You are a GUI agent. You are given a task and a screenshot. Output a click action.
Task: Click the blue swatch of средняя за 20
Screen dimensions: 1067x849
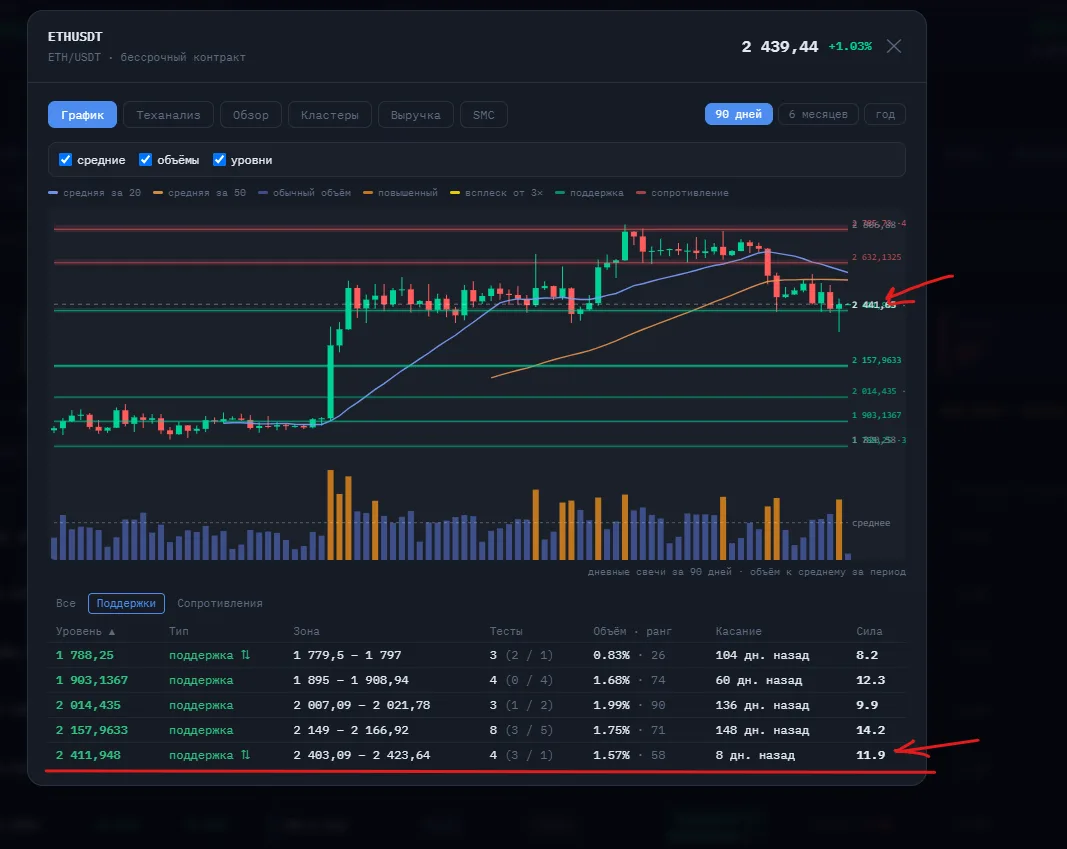(53, 193)
